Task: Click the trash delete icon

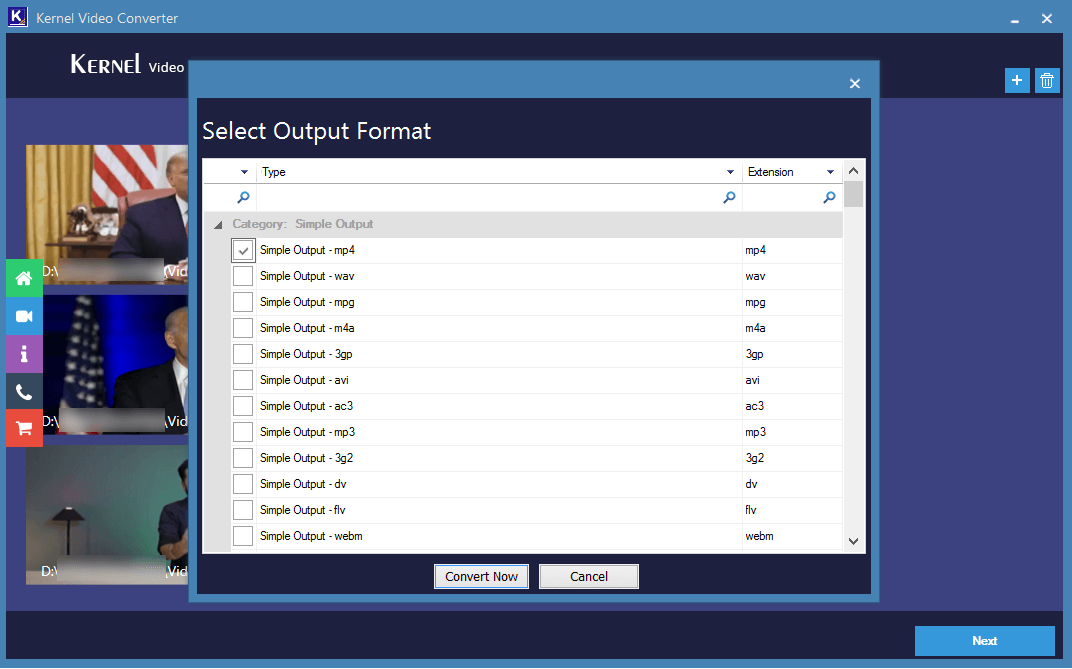Action: [1047, 81]
